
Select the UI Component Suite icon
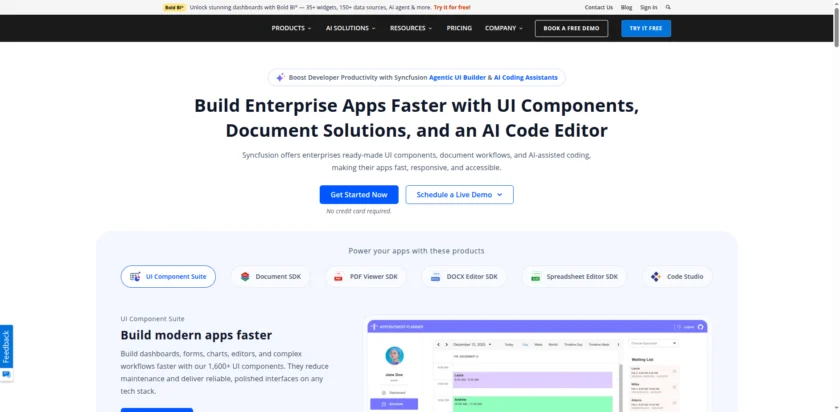coord(135,277)
